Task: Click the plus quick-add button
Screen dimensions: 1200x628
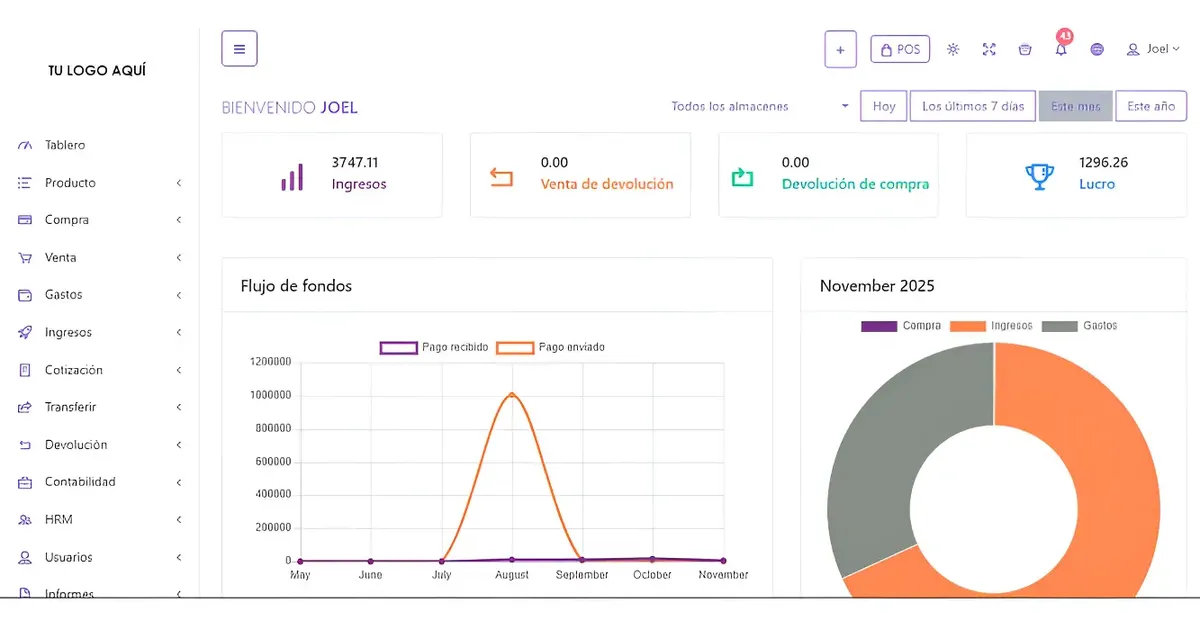Action: tap(840, 49)
